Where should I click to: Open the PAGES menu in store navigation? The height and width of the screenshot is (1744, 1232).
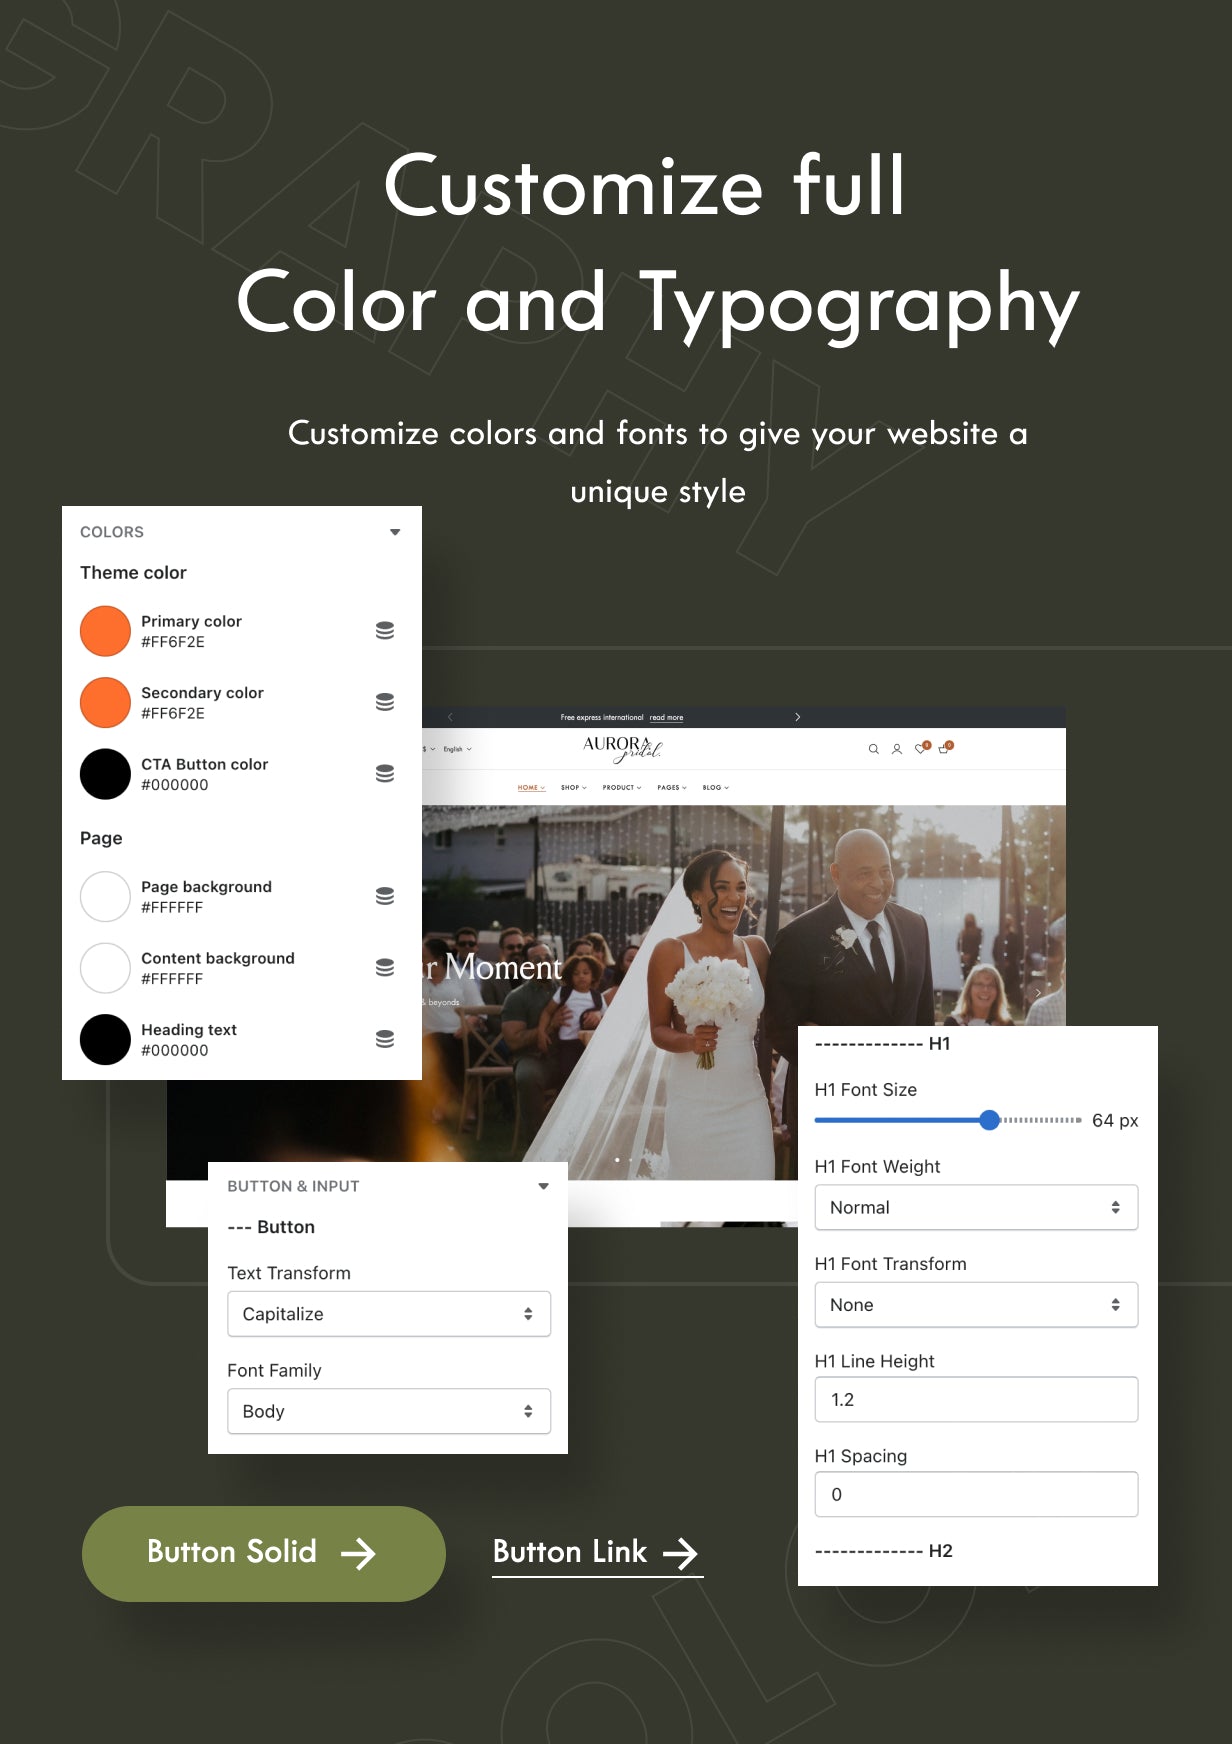click(672, 788)
